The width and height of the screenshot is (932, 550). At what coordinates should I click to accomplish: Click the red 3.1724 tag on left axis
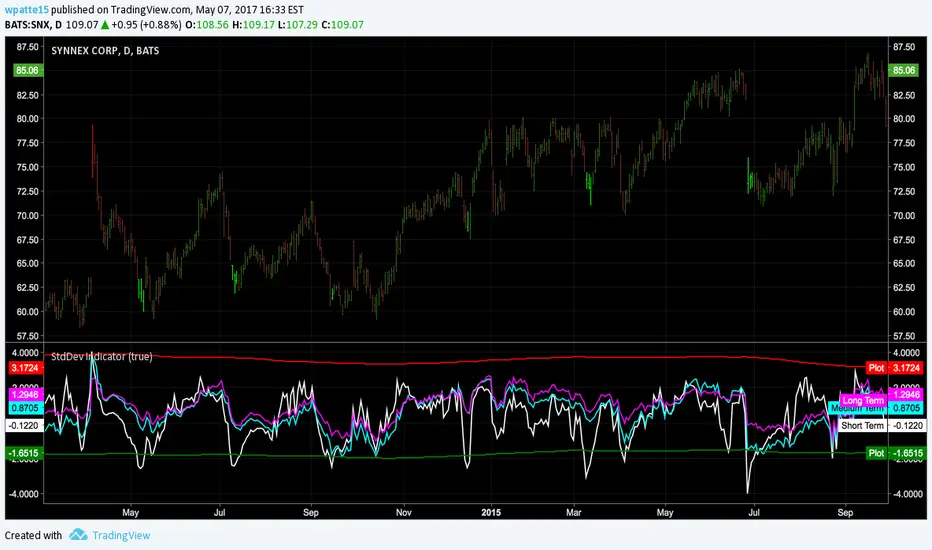click(x=24, y=368)
